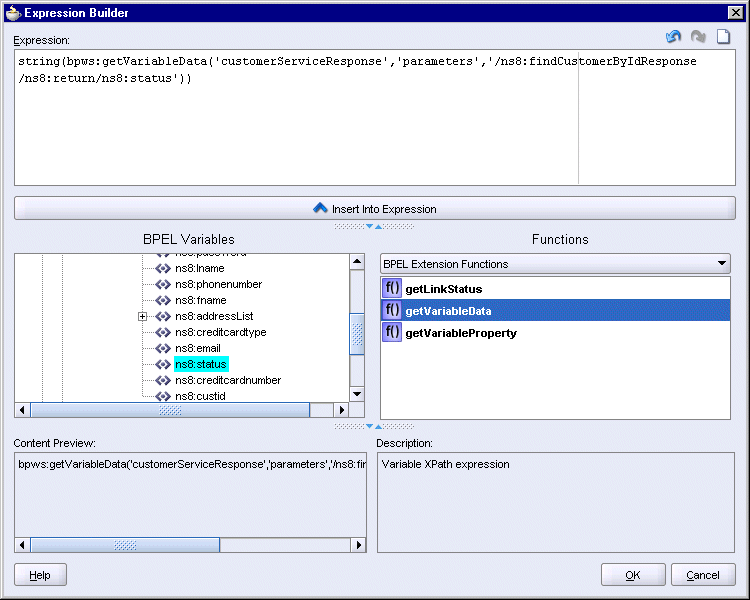This screenshot has width=750, height=600.
Task: Select ns8:custid tree item
Action: click(x=200, y=396)
